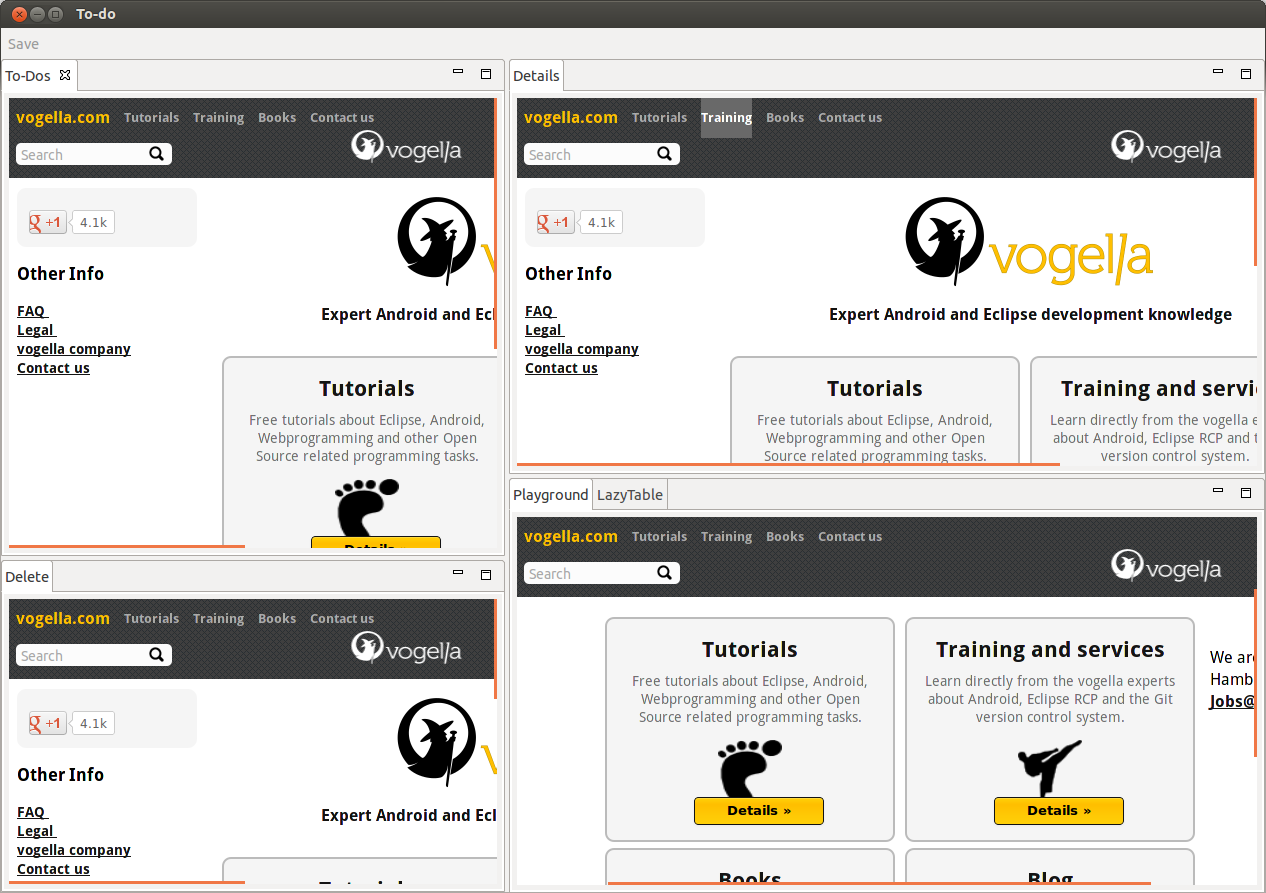
Task: Open vogella company link in Delete panel
Action: (x=74, y=850)
